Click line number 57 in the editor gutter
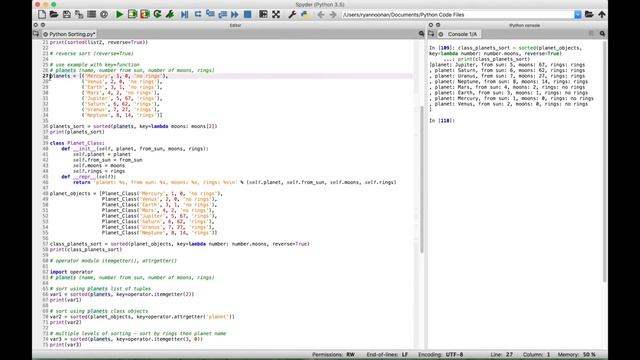 [x=45, y=244]
